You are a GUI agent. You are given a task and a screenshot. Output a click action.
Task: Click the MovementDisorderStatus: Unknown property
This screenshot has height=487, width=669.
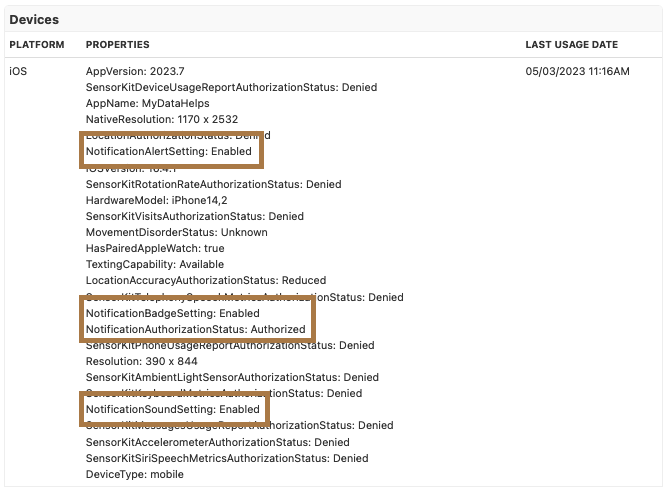coord(177,232)
